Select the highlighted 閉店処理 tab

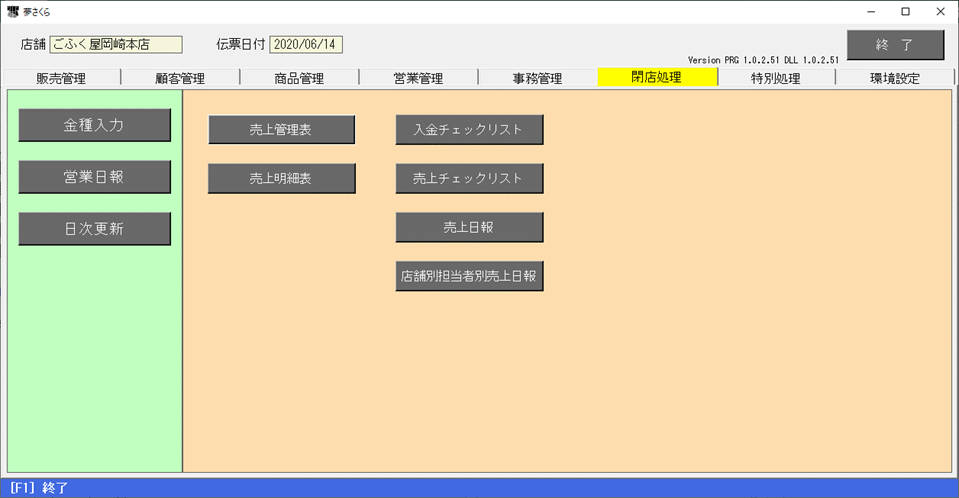pyautogui.click(x=657, y=77)
